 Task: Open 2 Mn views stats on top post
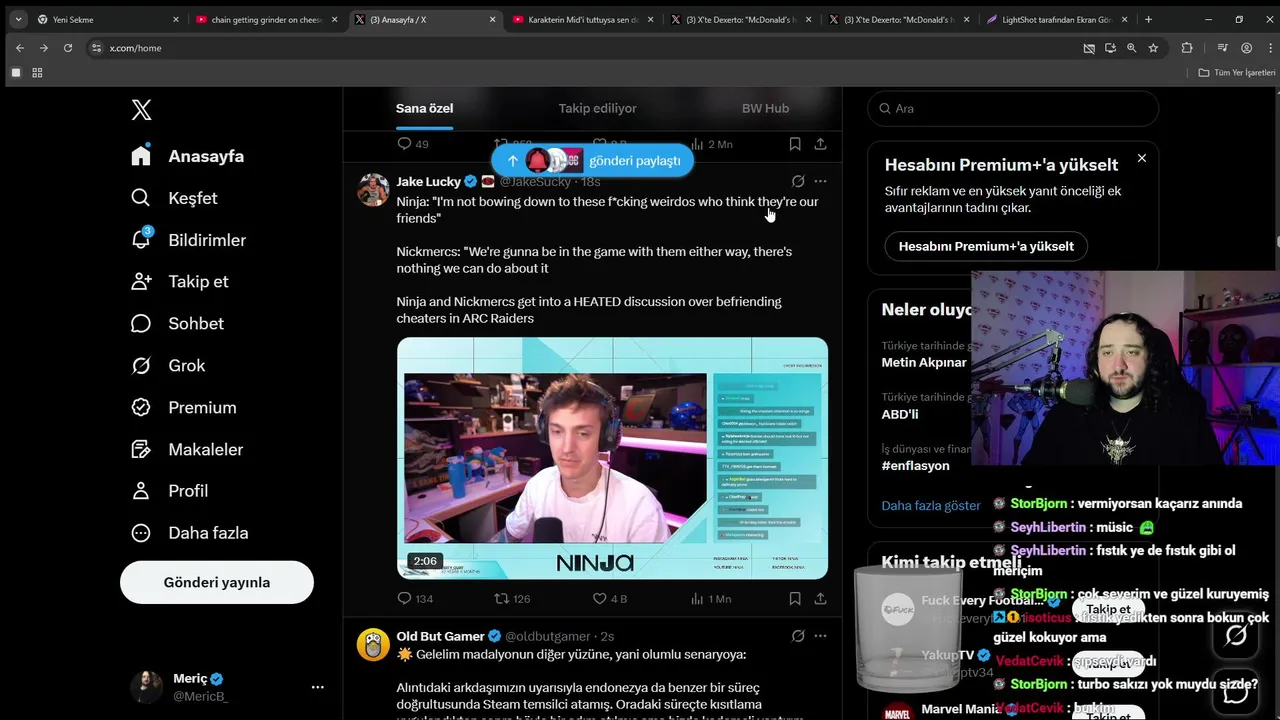[712, 144]
